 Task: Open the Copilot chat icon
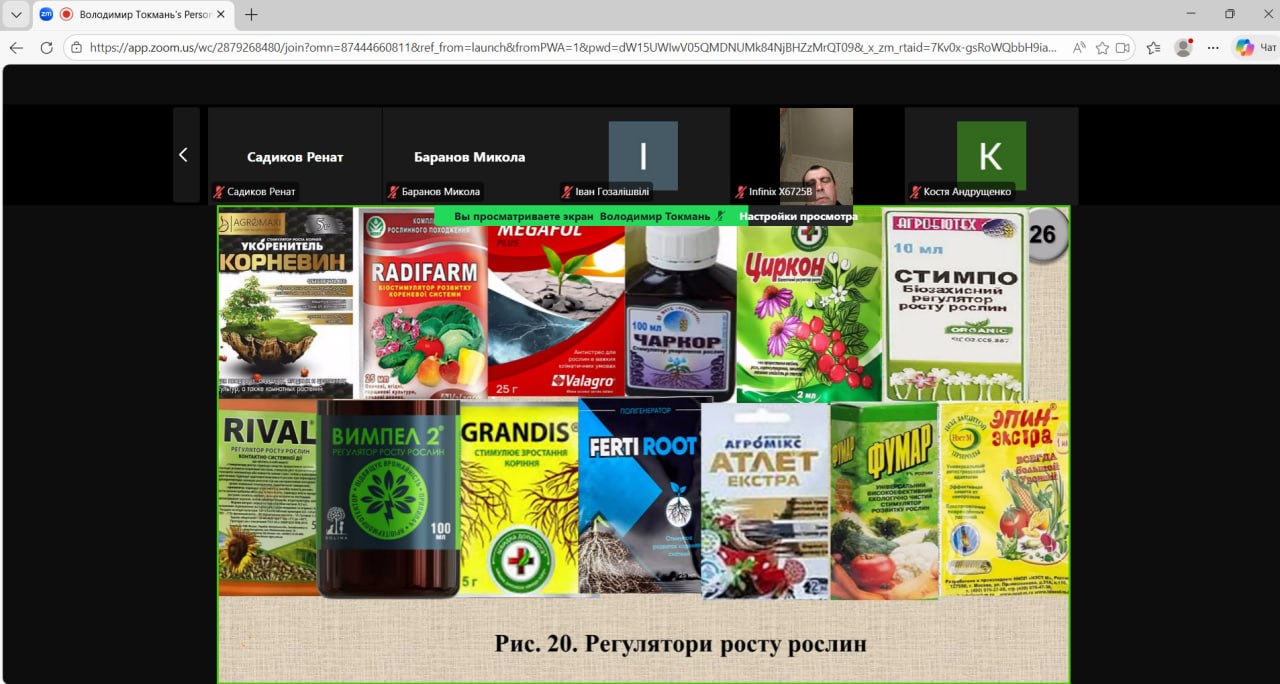pyautogui.click(x=1244, y=47)
